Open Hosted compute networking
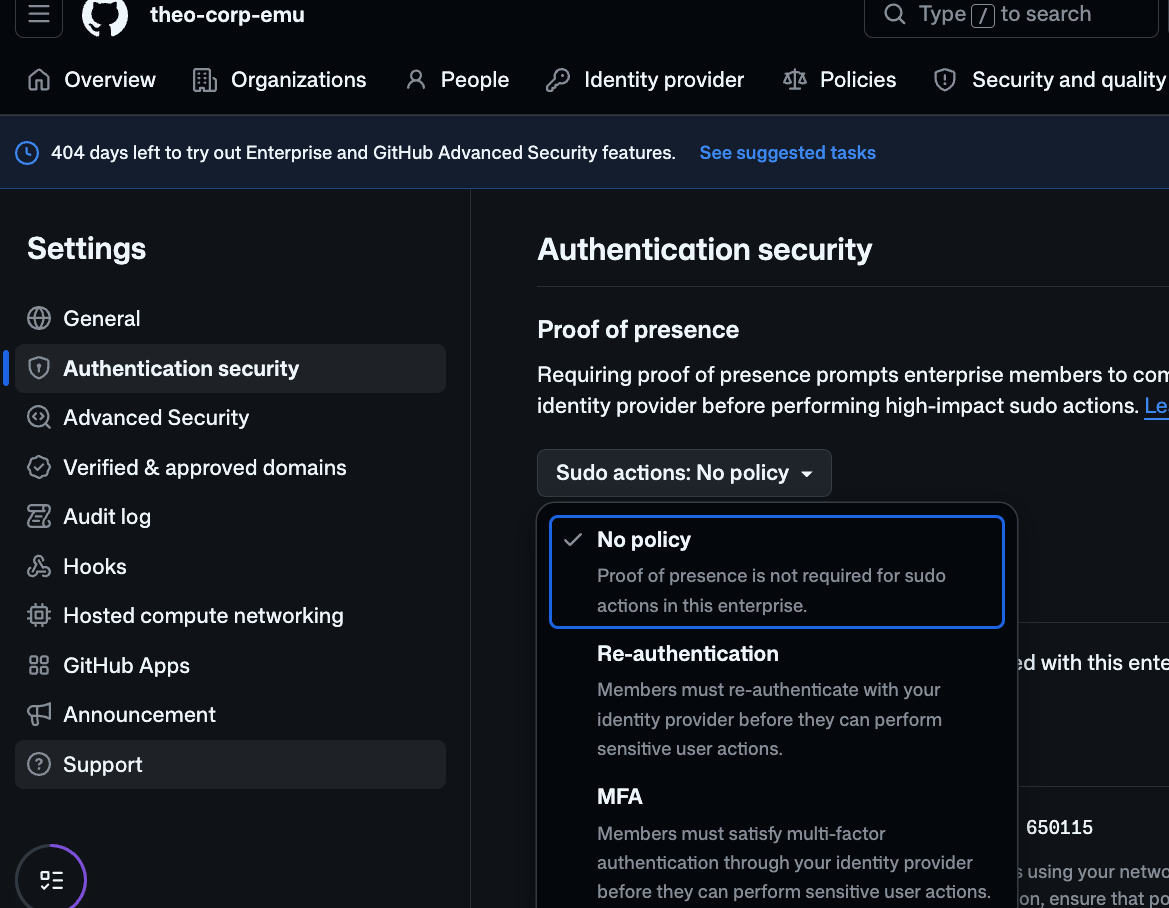 pyautogui.click(x=230, y=616)
